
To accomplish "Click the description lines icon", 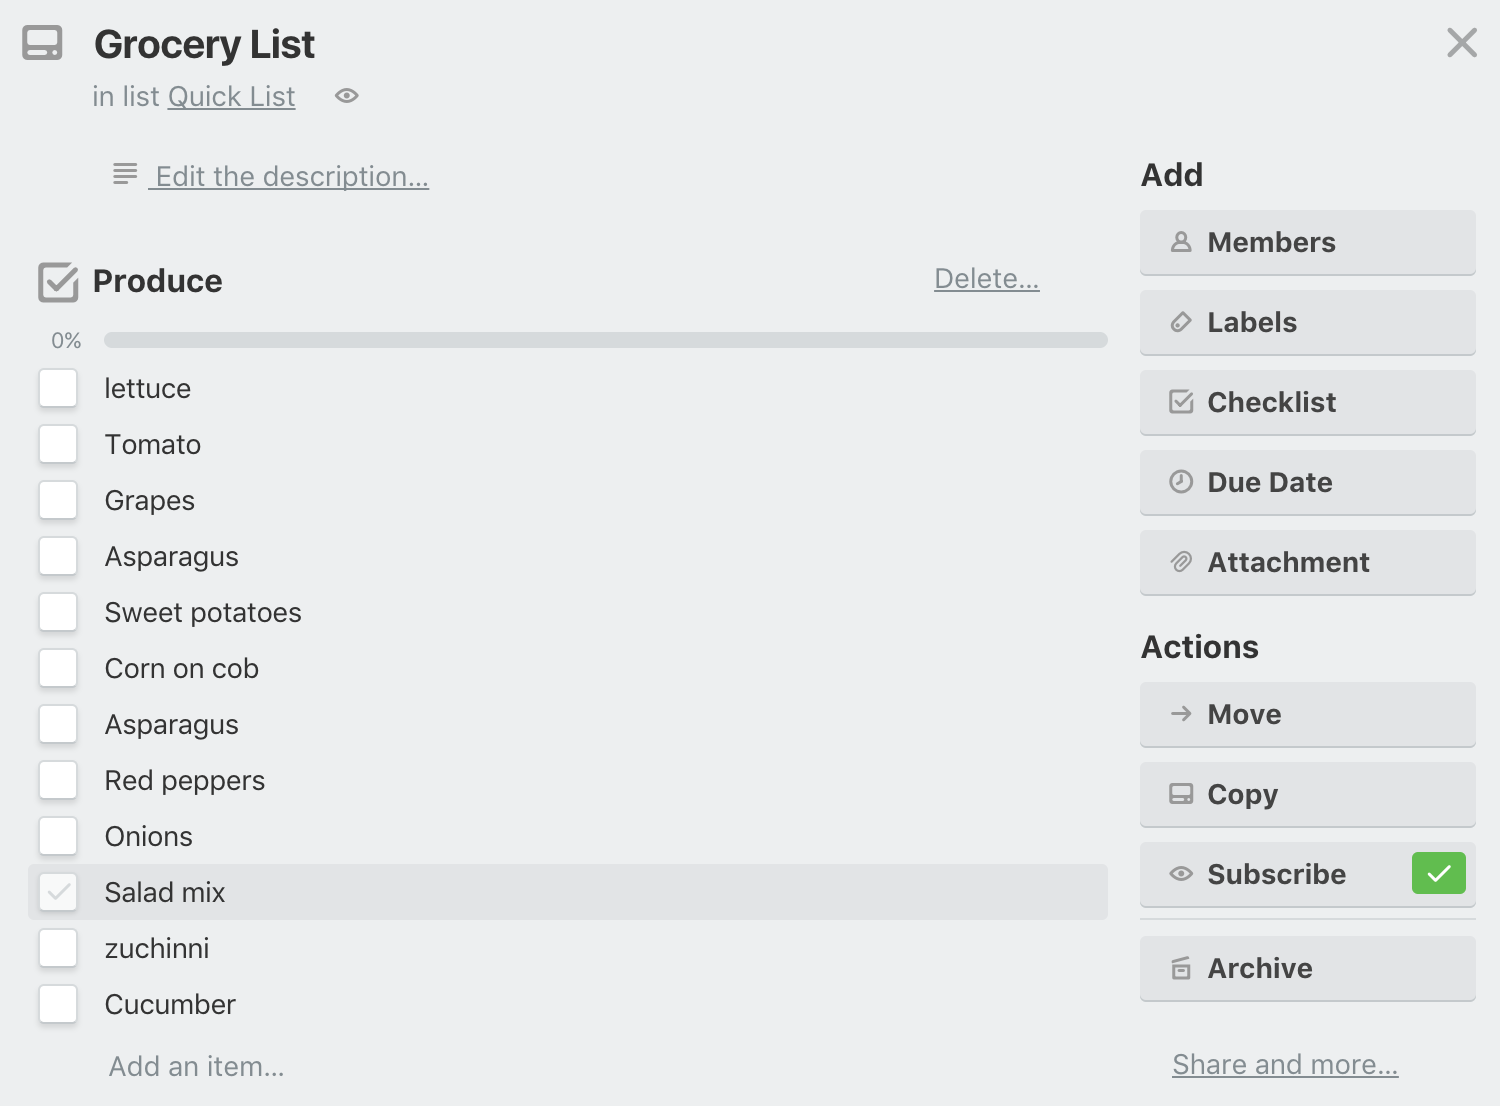I will tap(125, 174).
